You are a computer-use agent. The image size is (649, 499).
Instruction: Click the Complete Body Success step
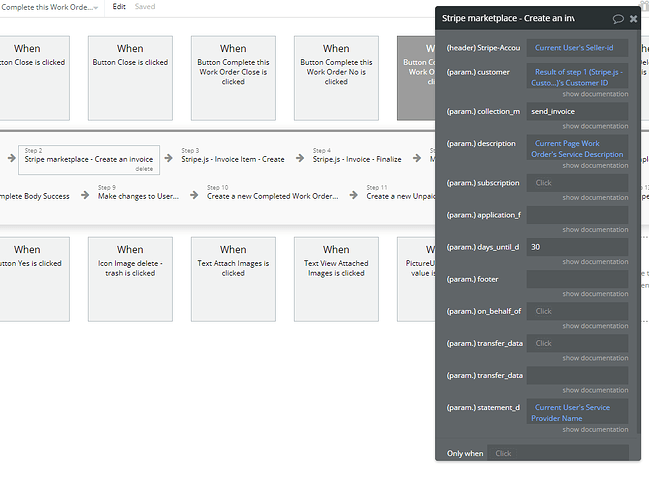(x=35, y=196)
